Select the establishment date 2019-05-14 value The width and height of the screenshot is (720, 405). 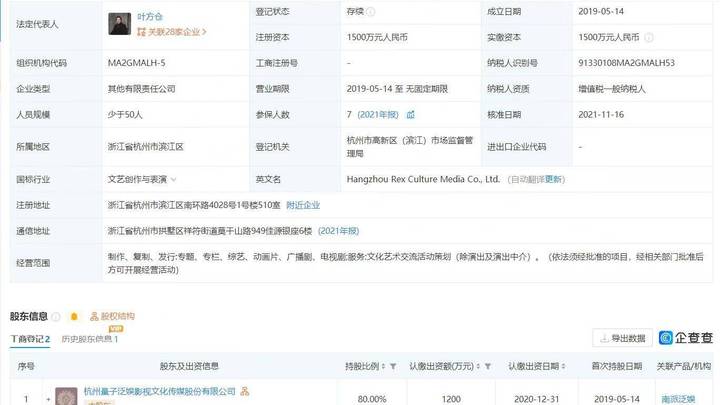point(601,12)
